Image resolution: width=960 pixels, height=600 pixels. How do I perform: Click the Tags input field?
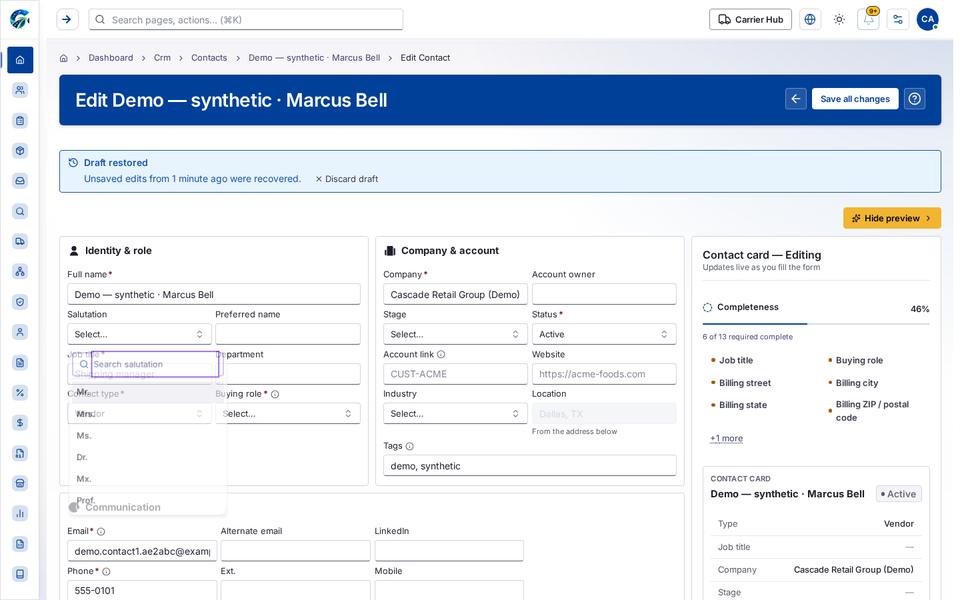click(530, 466)
